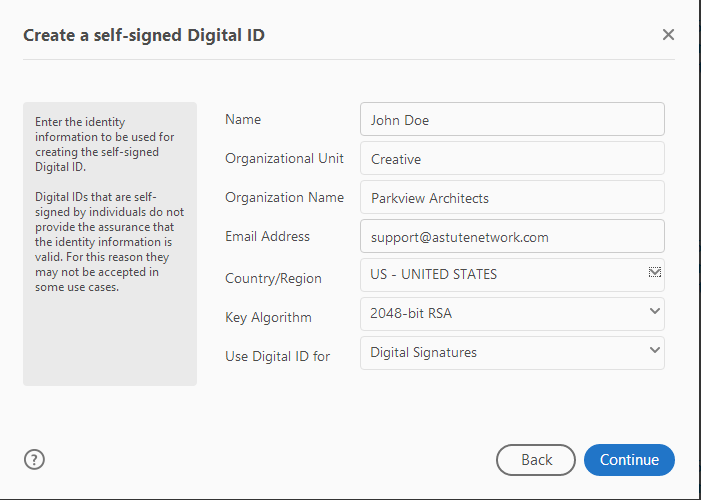Click the 'Email Address' label

[x=267, y=237]
